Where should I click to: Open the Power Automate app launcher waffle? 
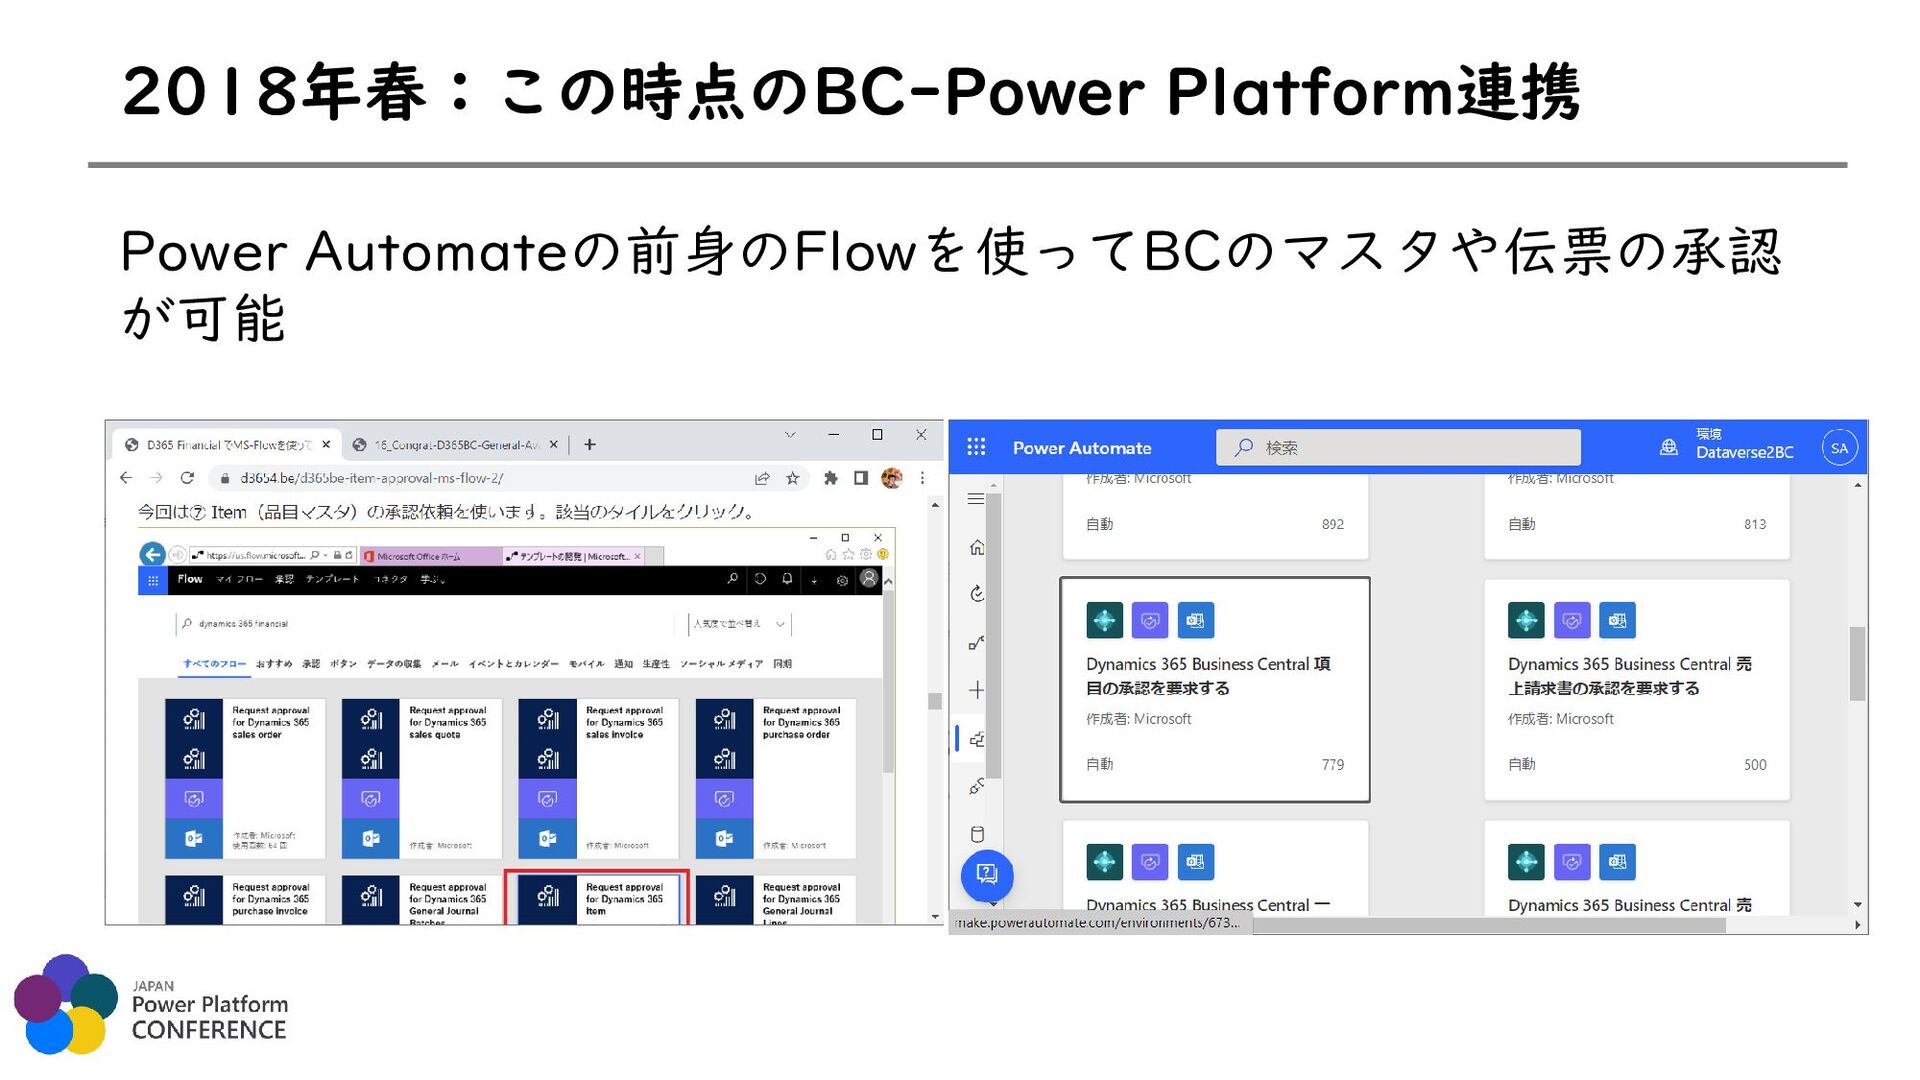tap(976, 447)
